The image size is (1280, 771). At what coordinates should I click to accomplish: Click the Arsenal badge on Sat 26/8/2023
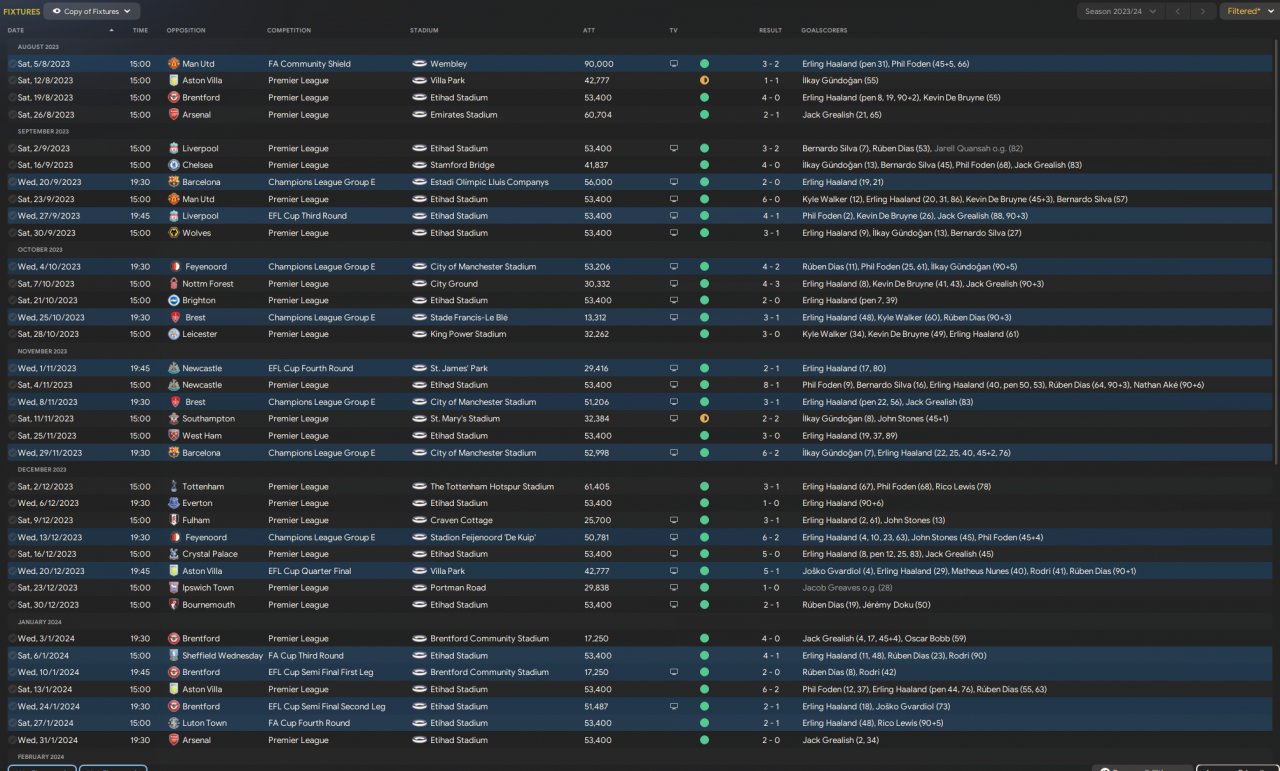tap(174, 115)
